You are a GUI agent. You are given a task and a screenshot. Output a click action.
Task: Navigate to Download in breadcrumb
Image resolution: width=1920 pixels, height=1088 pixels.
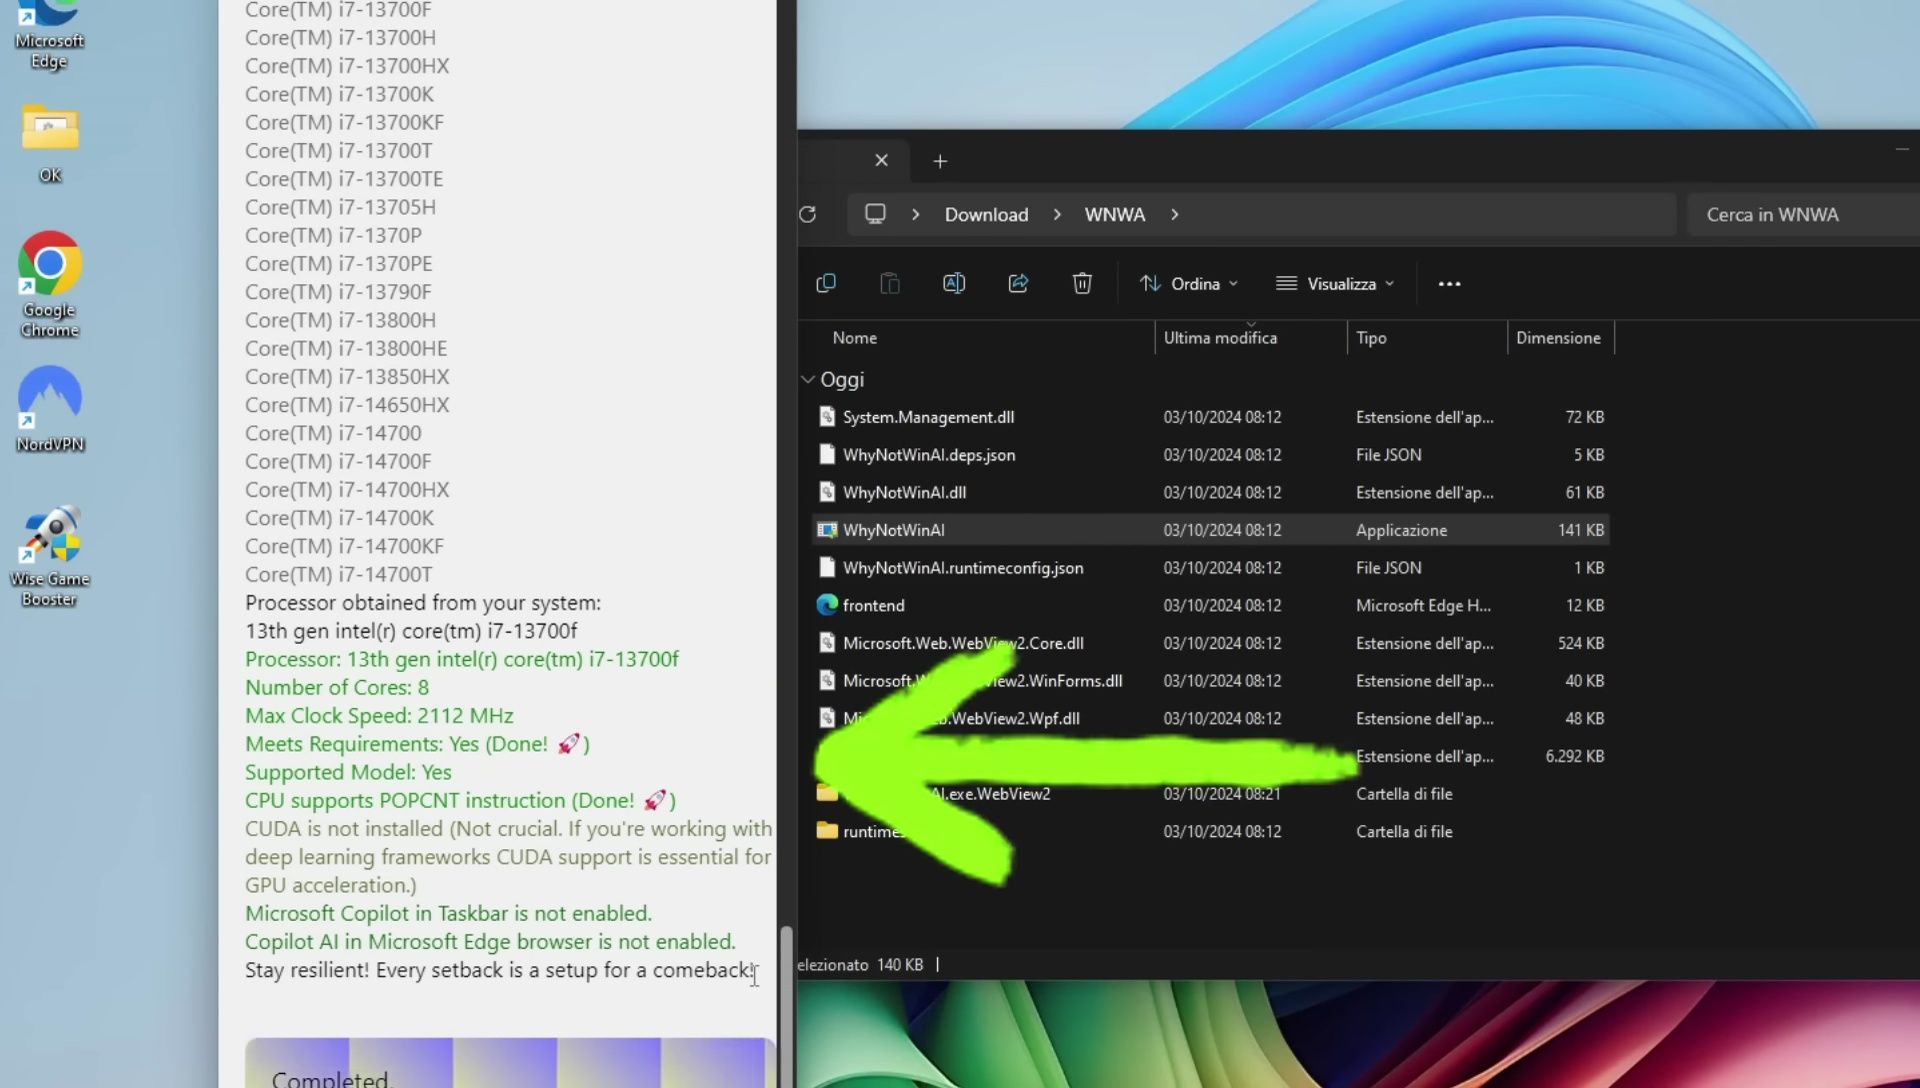point(986,214)
